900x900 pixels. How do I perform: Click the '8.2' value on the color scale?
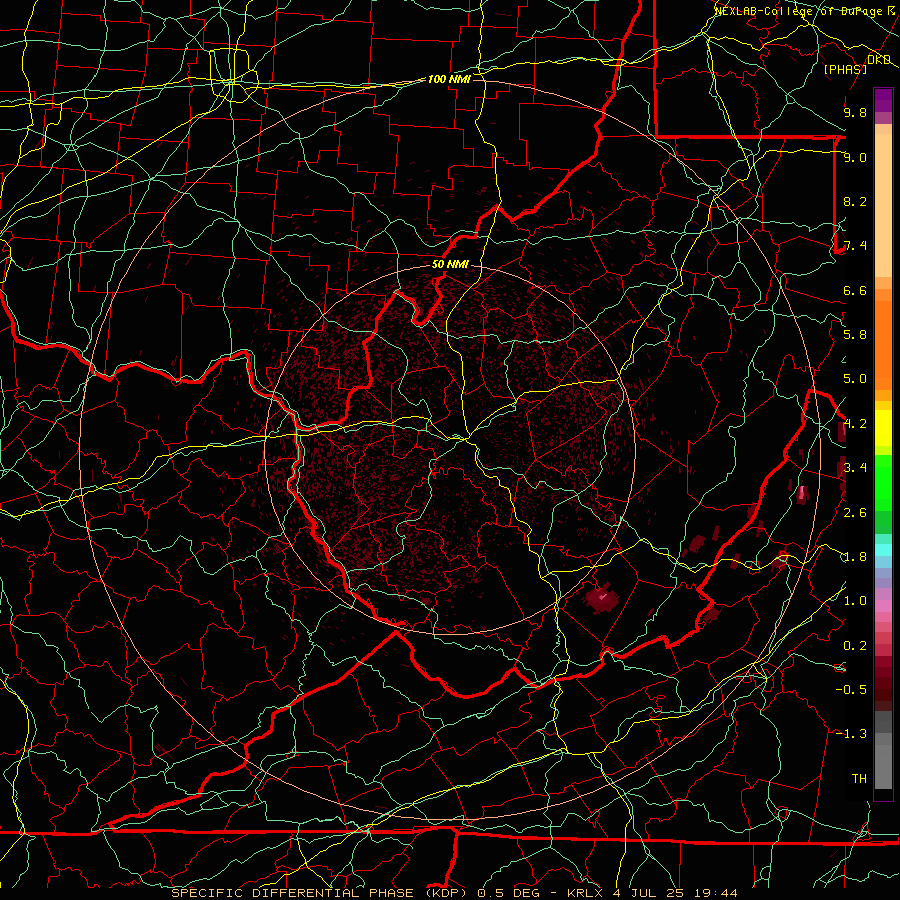(855, 201)
